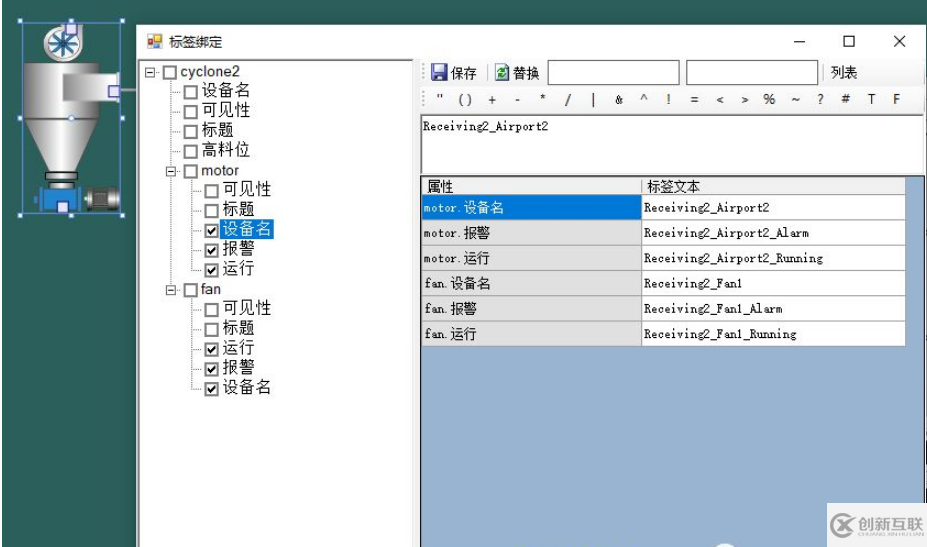Insert the T (true) value button
Viewport: 927px width, 547px height.
coord(871,99)
